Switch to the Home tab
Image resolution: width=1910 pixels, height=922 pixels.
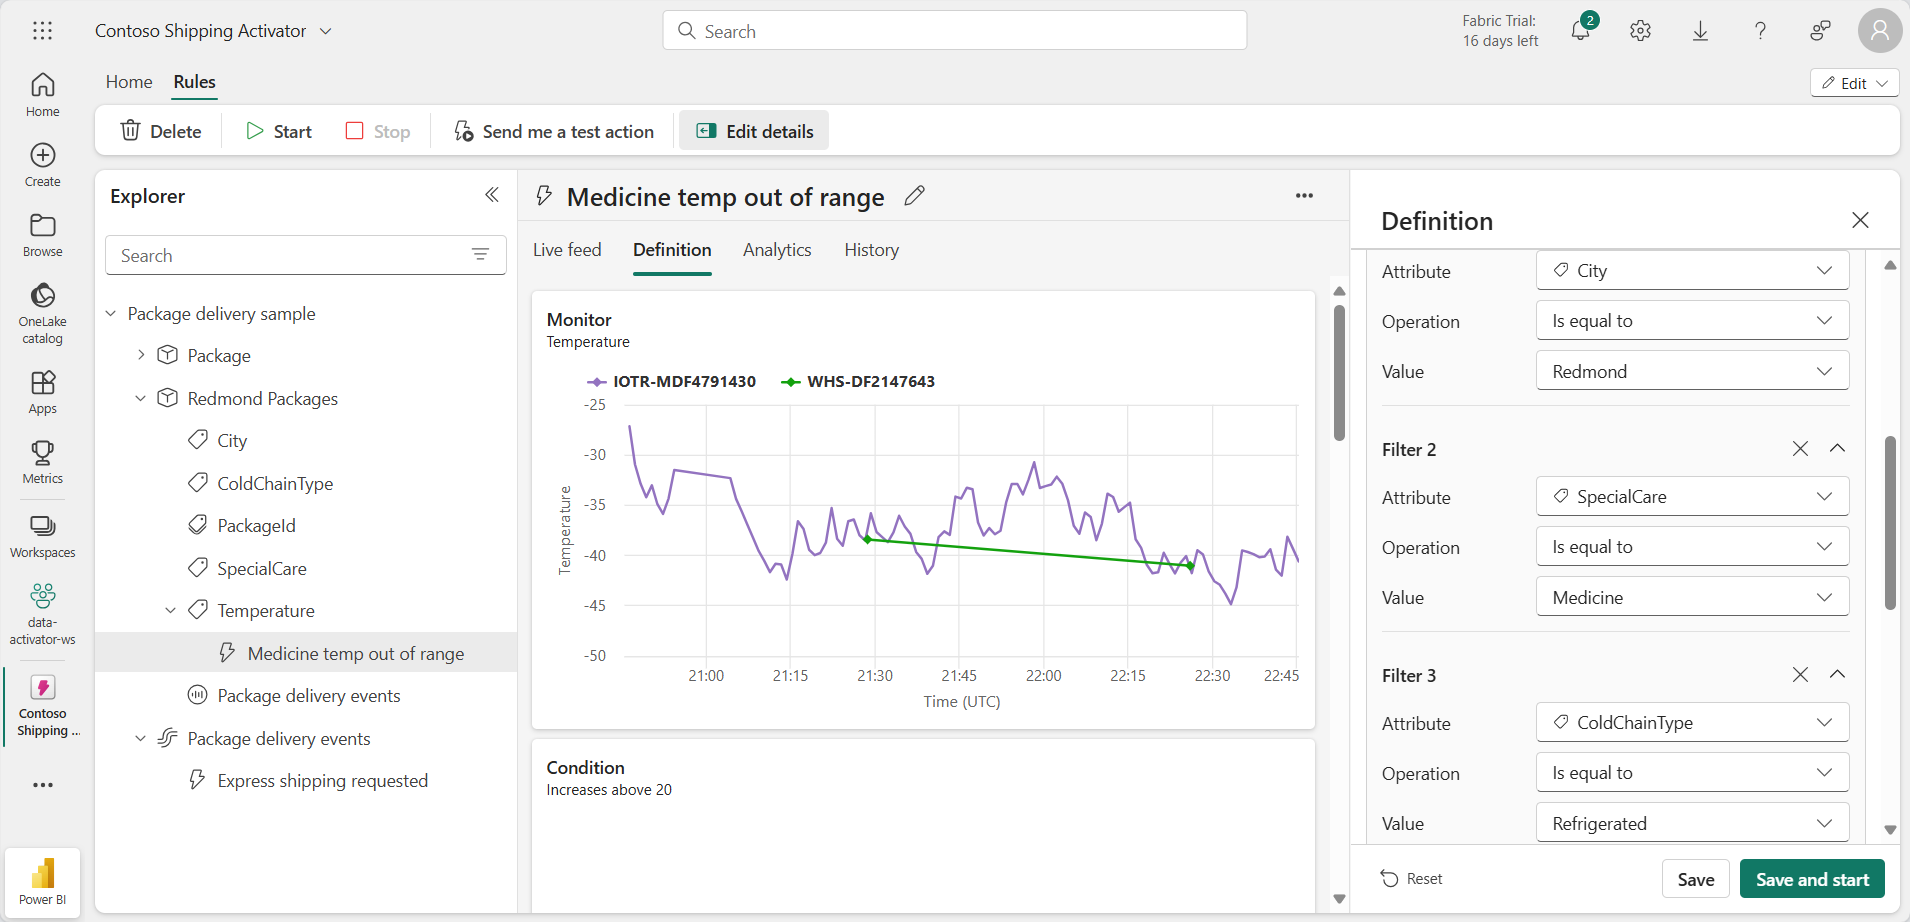[x=129, y=82]
